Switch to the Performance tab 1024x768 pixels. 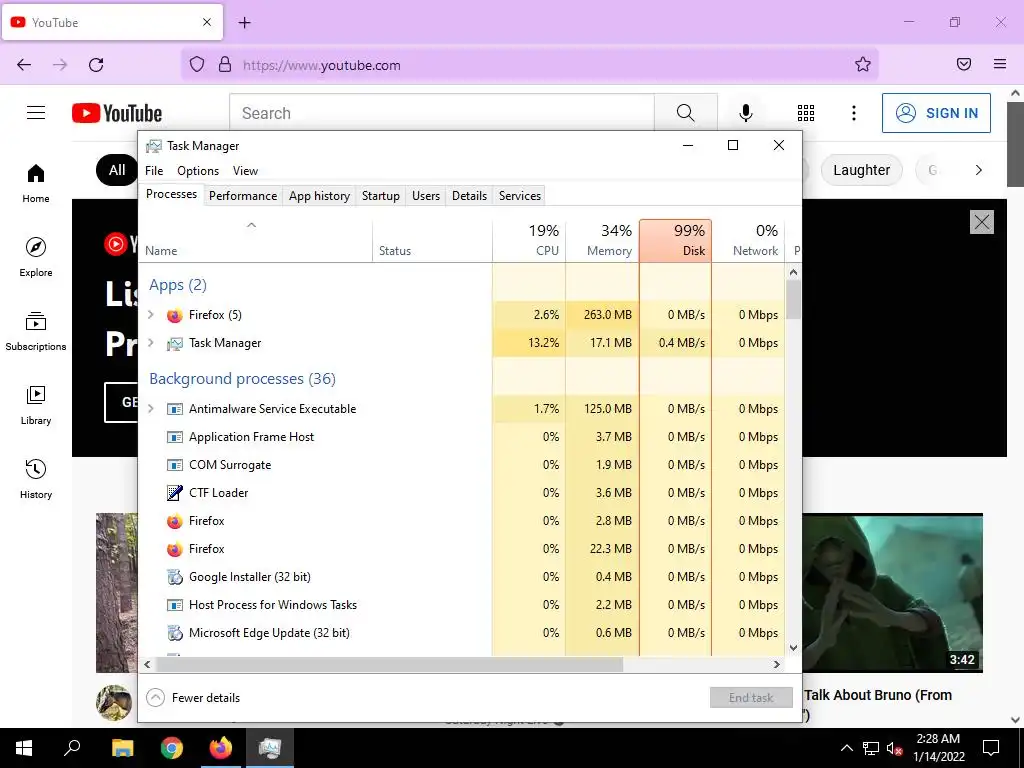tap(243, 196)
